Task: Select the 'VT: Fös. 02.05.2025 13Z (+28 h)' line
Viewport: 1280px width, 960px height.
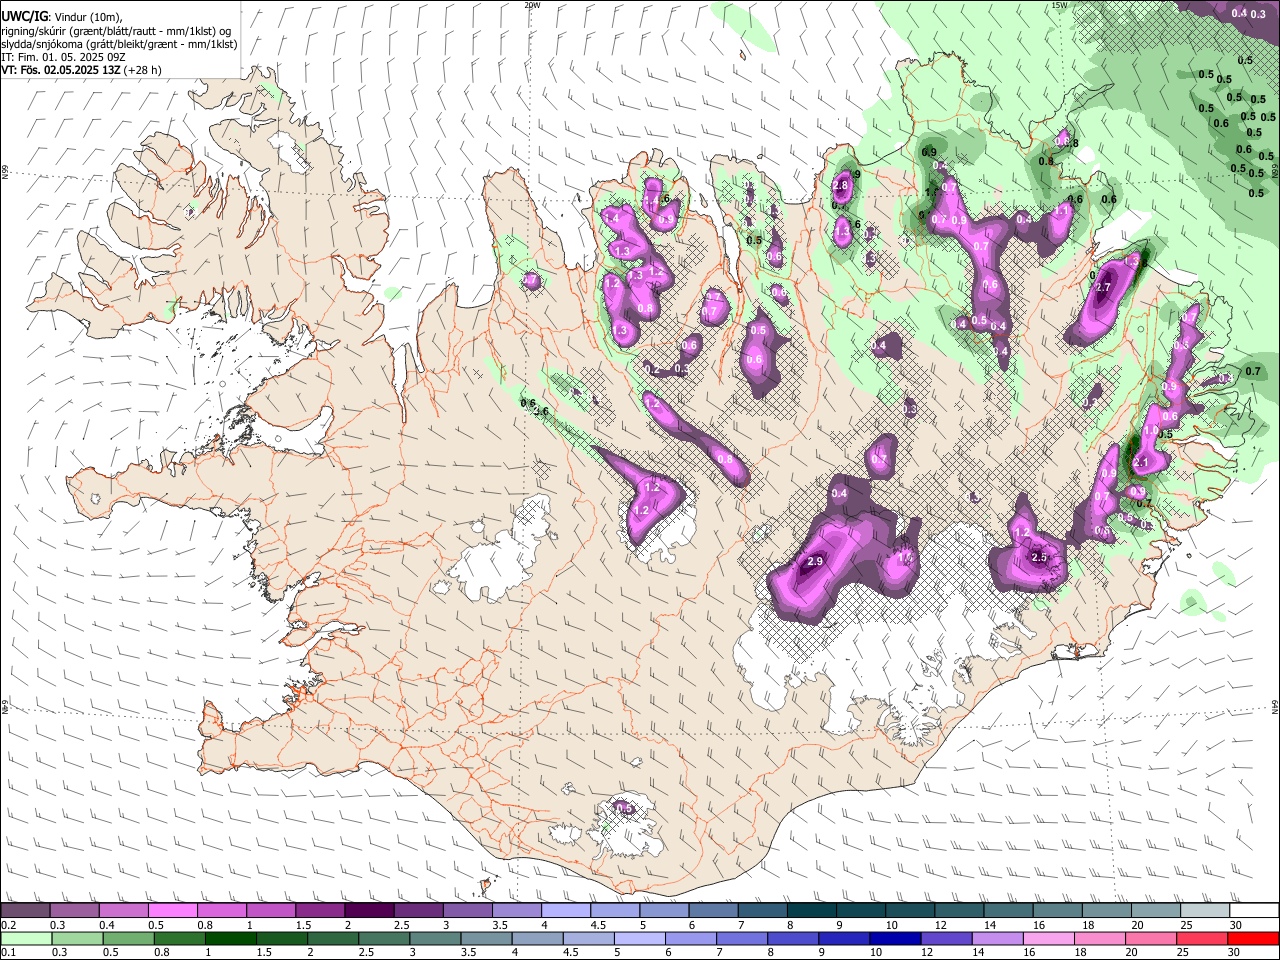Action: point(82,70)
